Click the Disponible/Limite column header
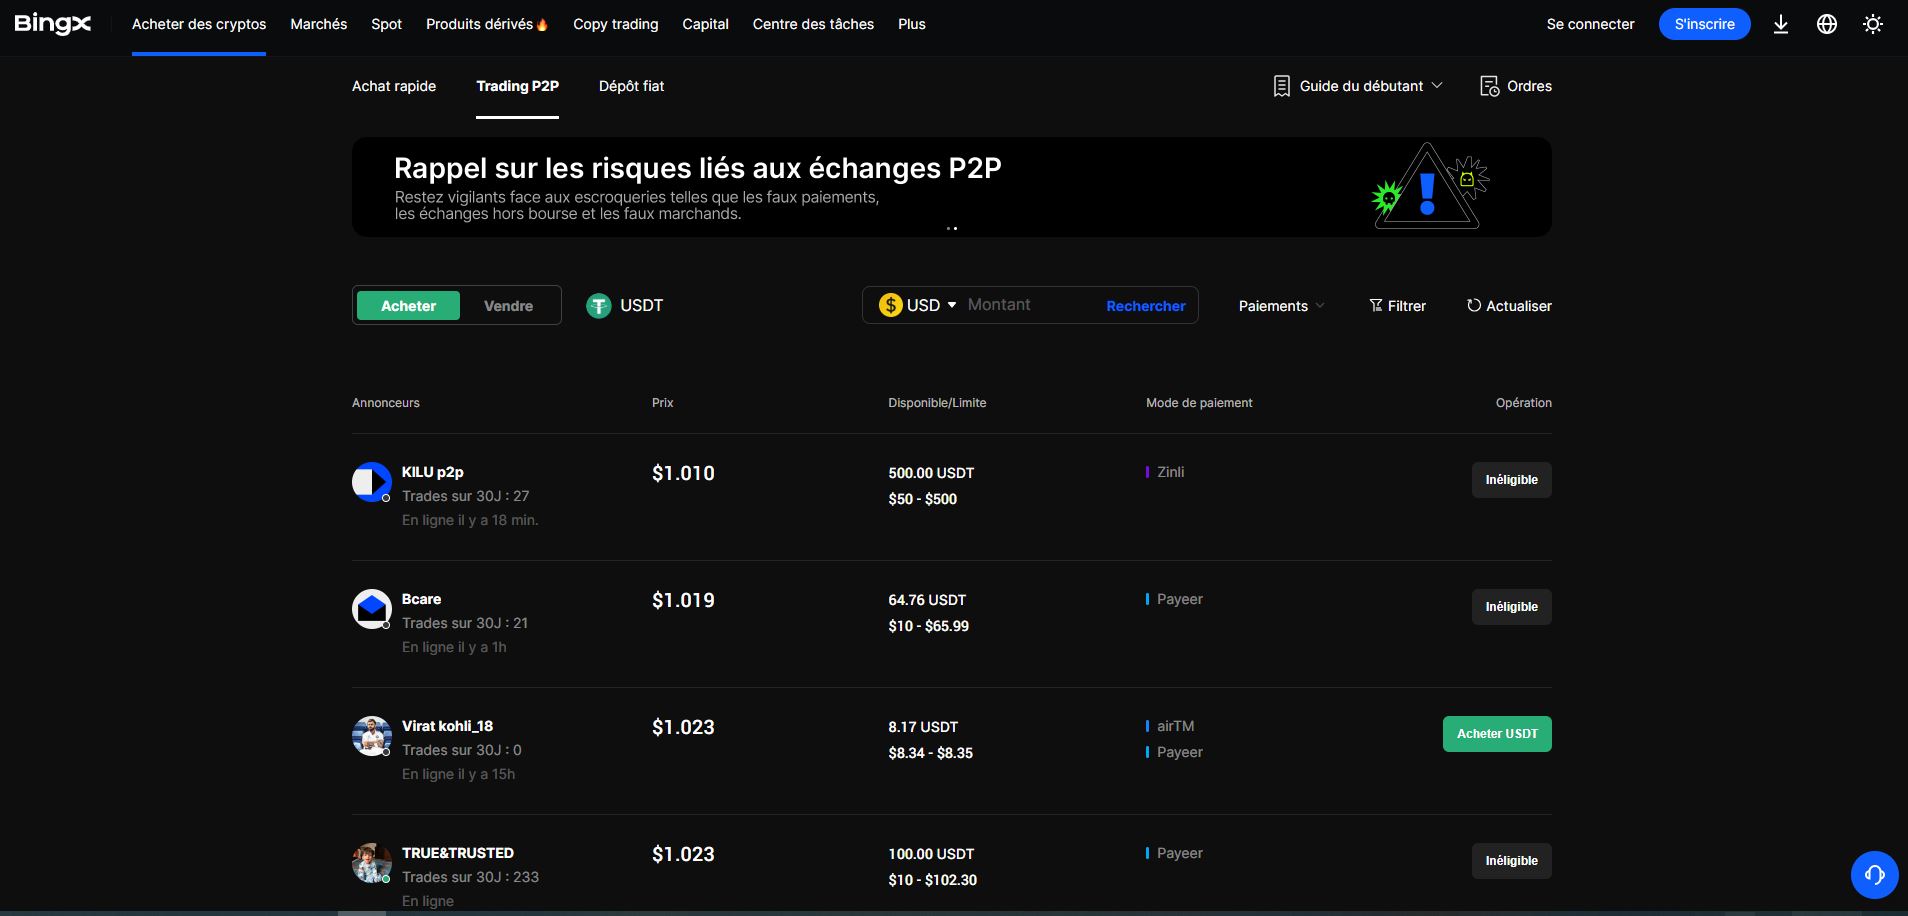 point(937,403)
